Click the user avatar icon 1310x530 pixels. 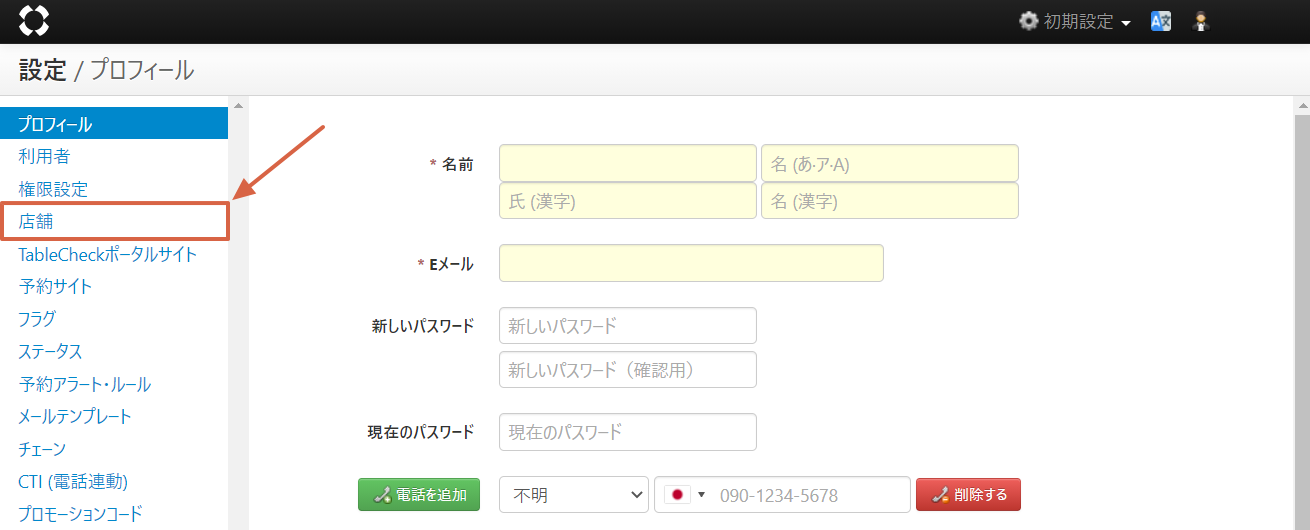tap(1202, 21)
